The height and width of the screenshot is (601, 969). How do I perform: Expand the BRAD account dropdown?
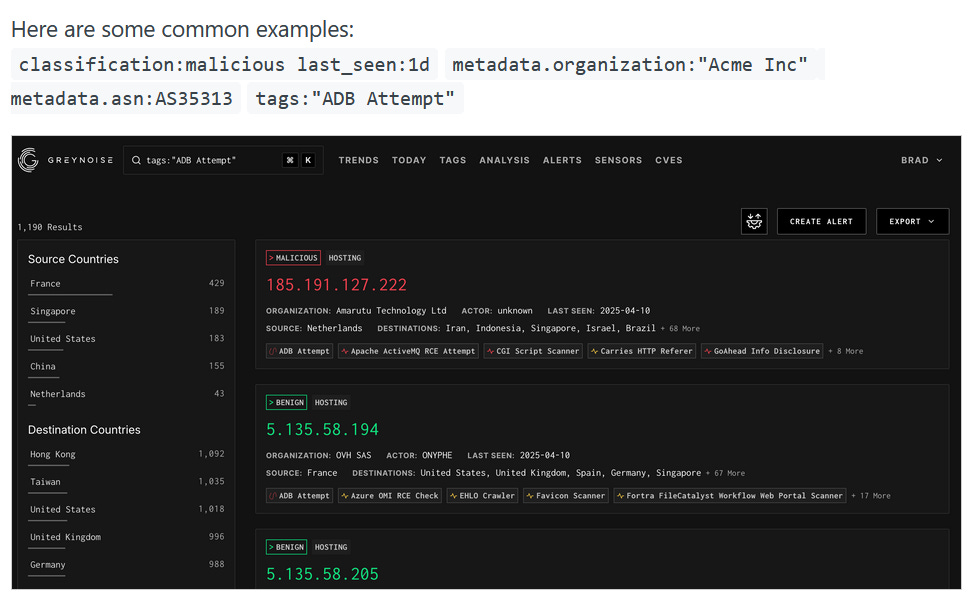click(x=921, y=160)
